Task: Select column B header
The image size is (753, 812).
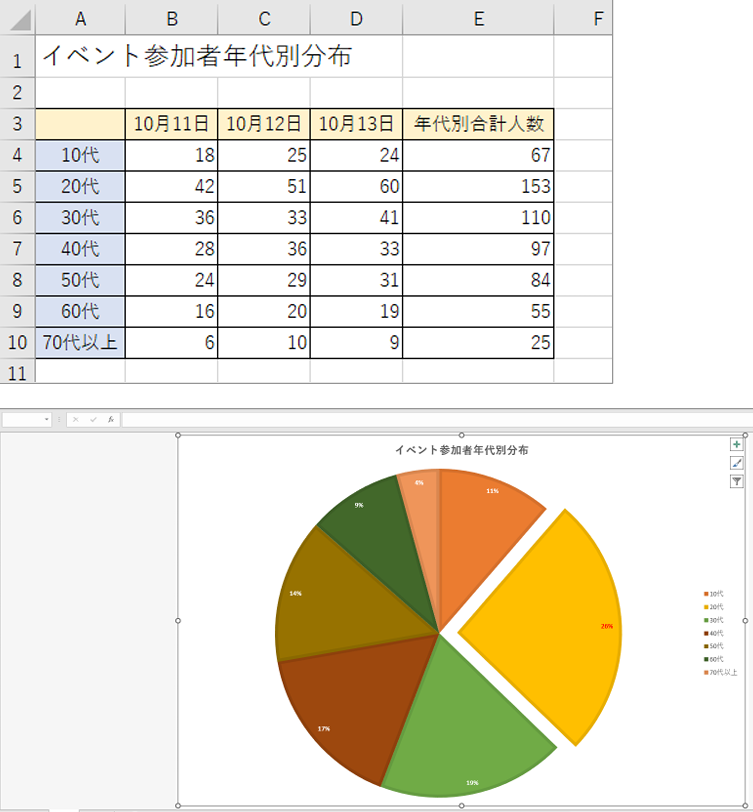Action: tap(171, 17)
